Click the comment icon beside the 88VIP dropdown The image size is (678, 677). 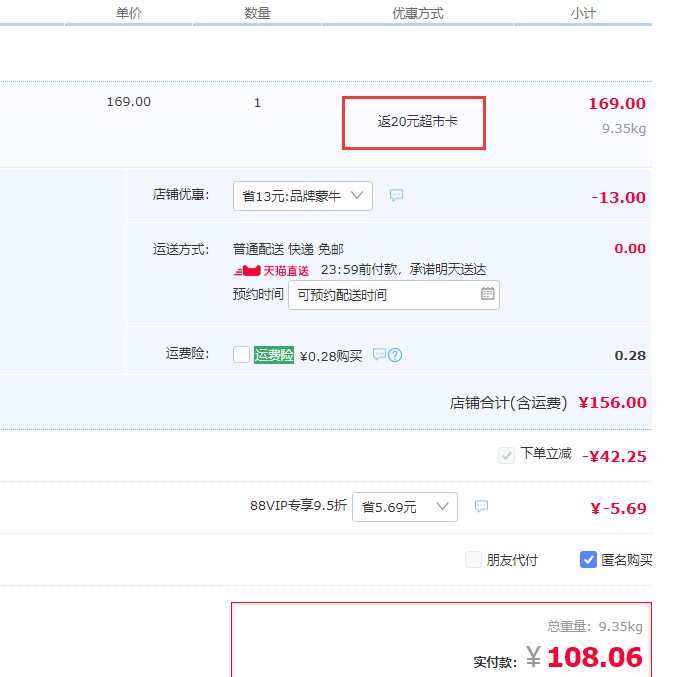pyautogui.click(x=481, y=507)
